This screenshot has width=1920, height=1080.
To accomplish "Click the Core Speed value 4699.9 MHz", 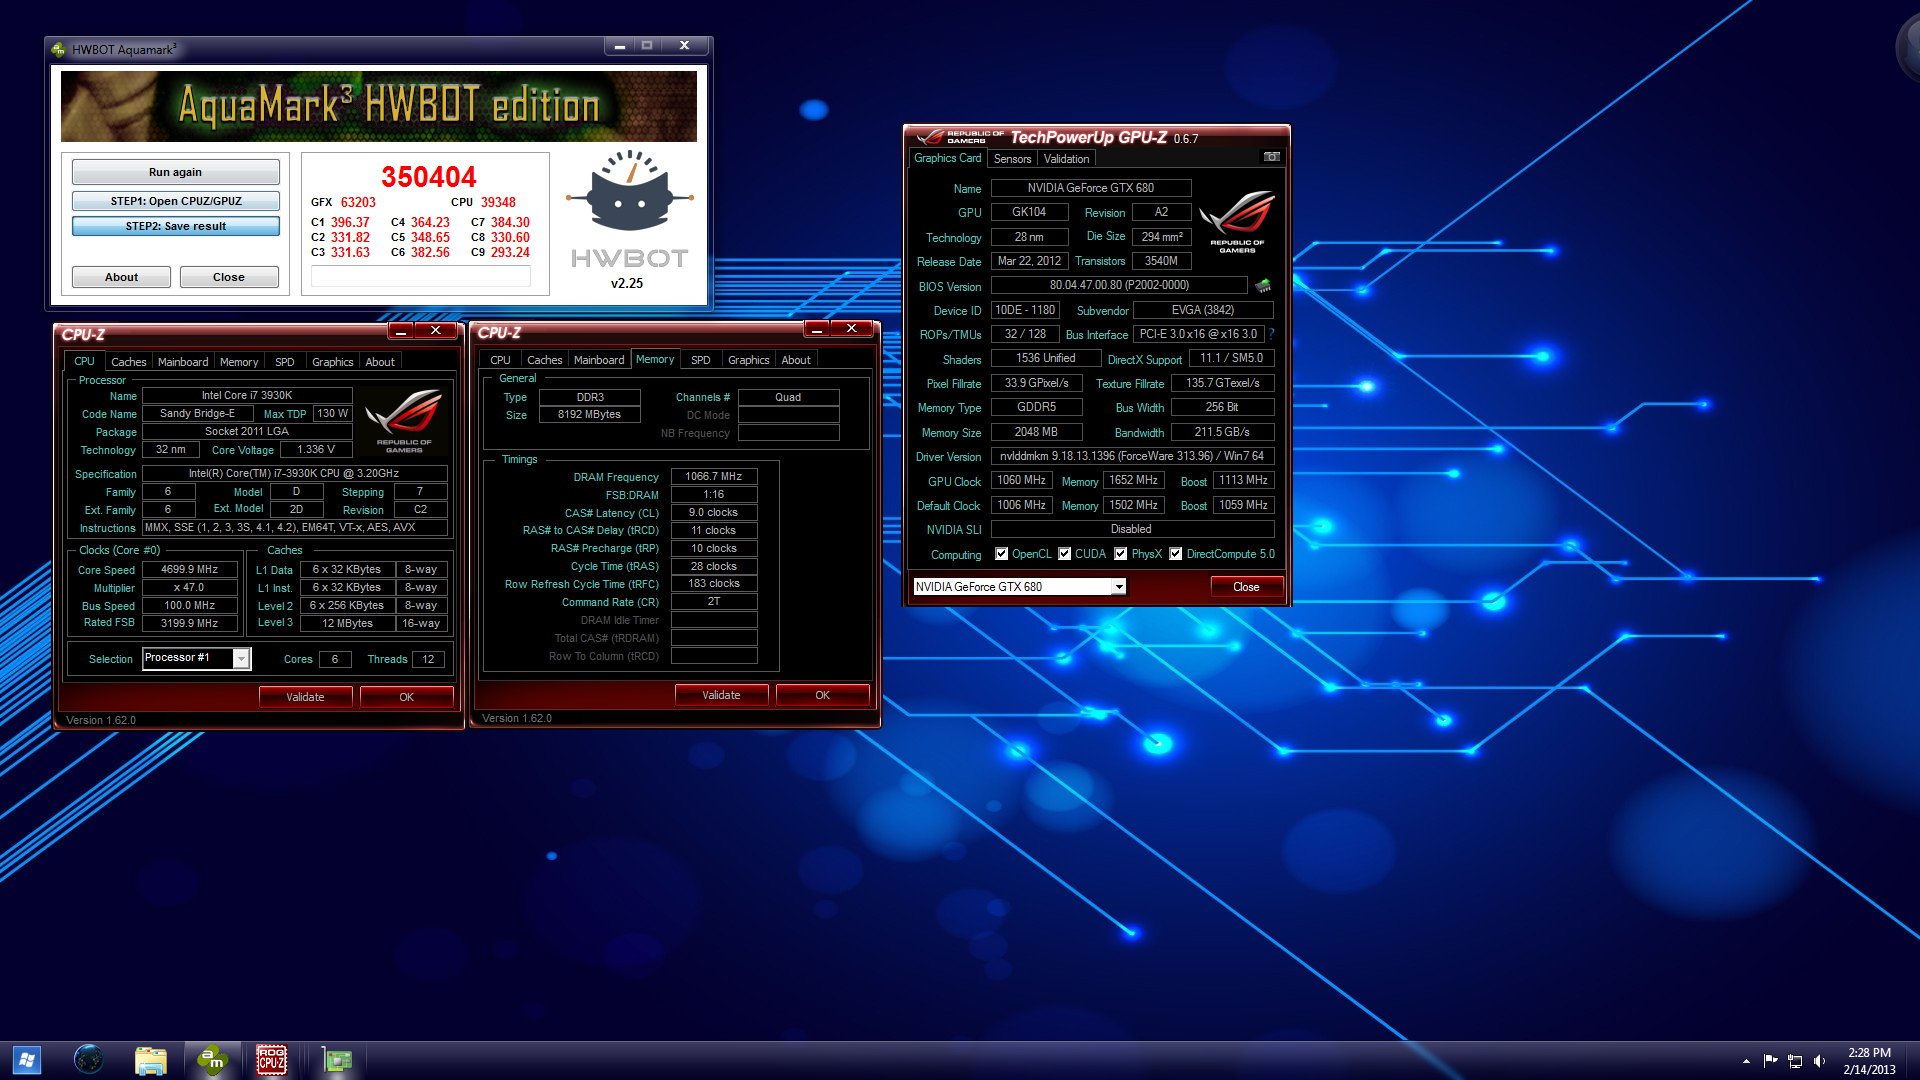I will pyautogui.click(x=189, y=569).
